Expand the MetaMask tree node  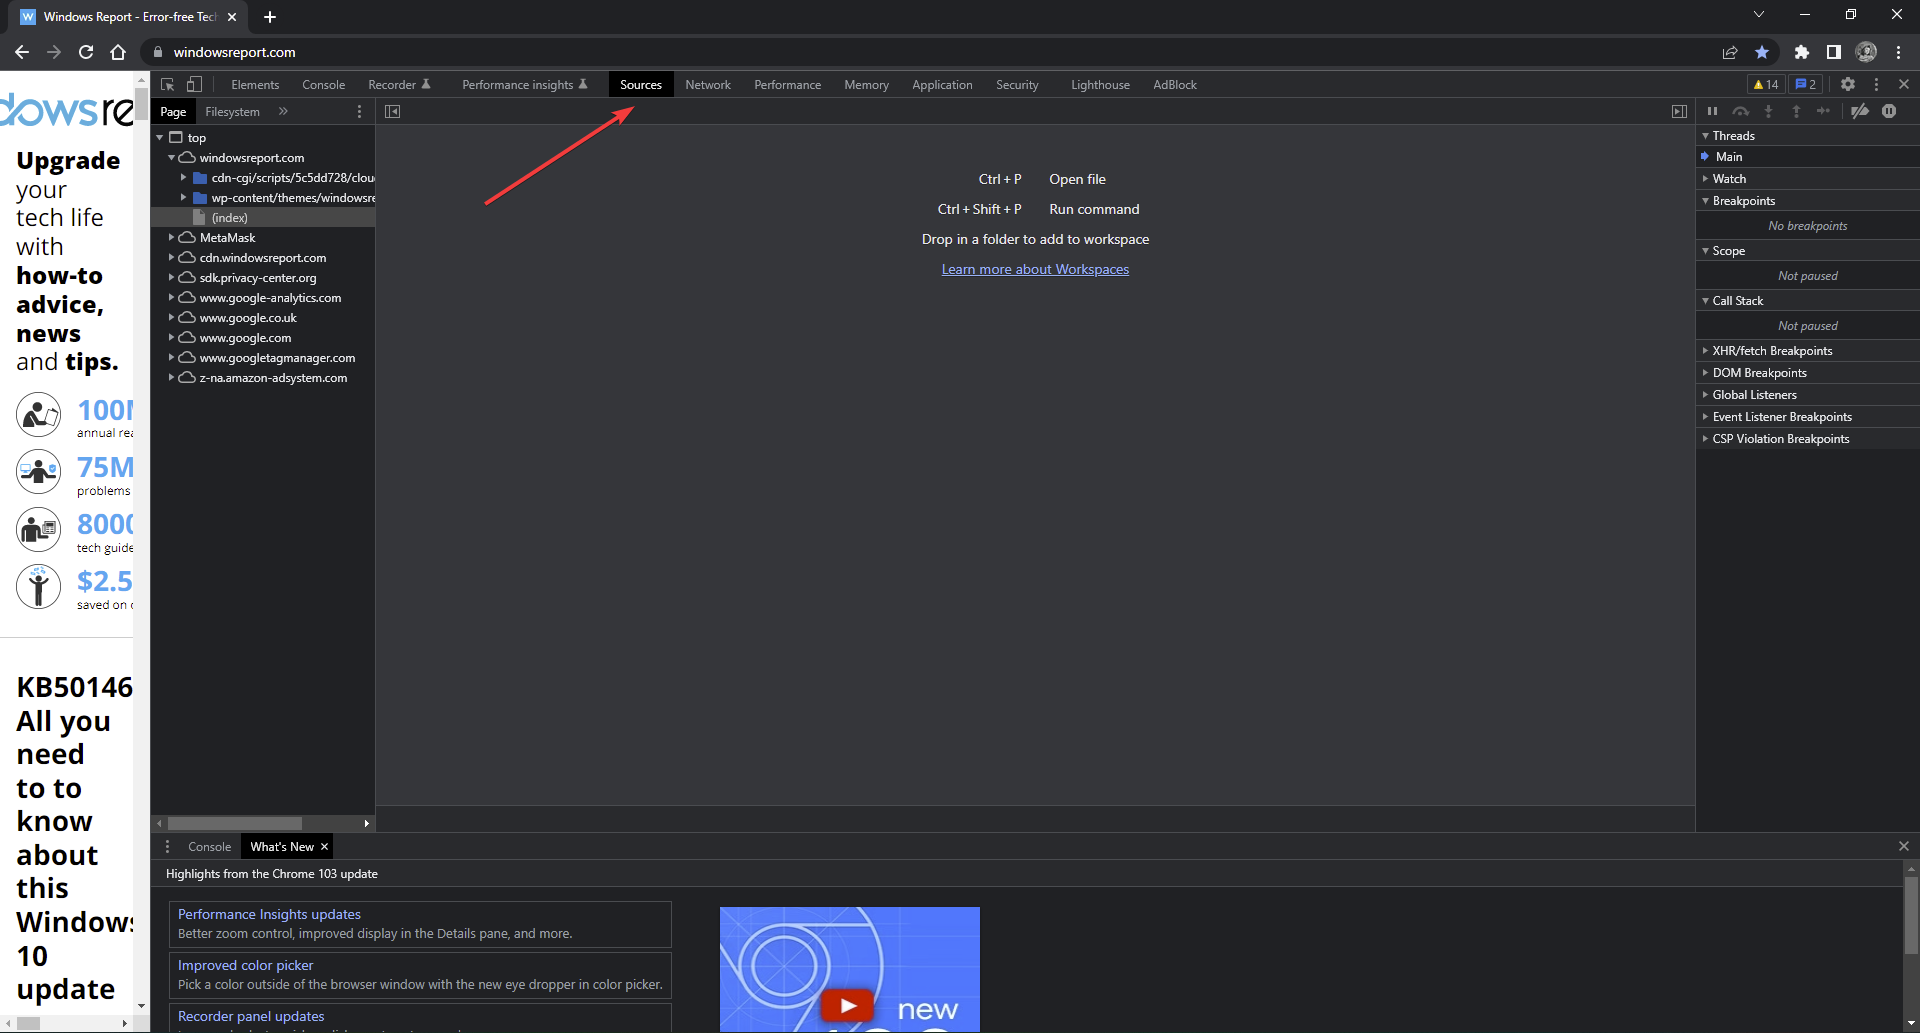point(171,238)
